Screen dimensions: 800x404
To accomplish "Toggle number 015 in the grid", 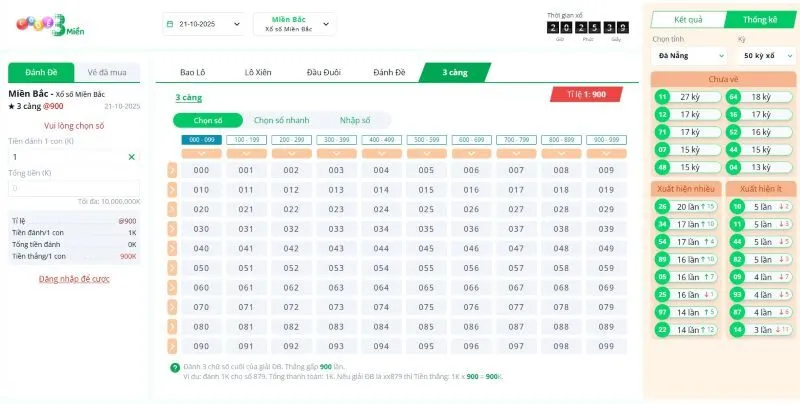I will [427, 190].
